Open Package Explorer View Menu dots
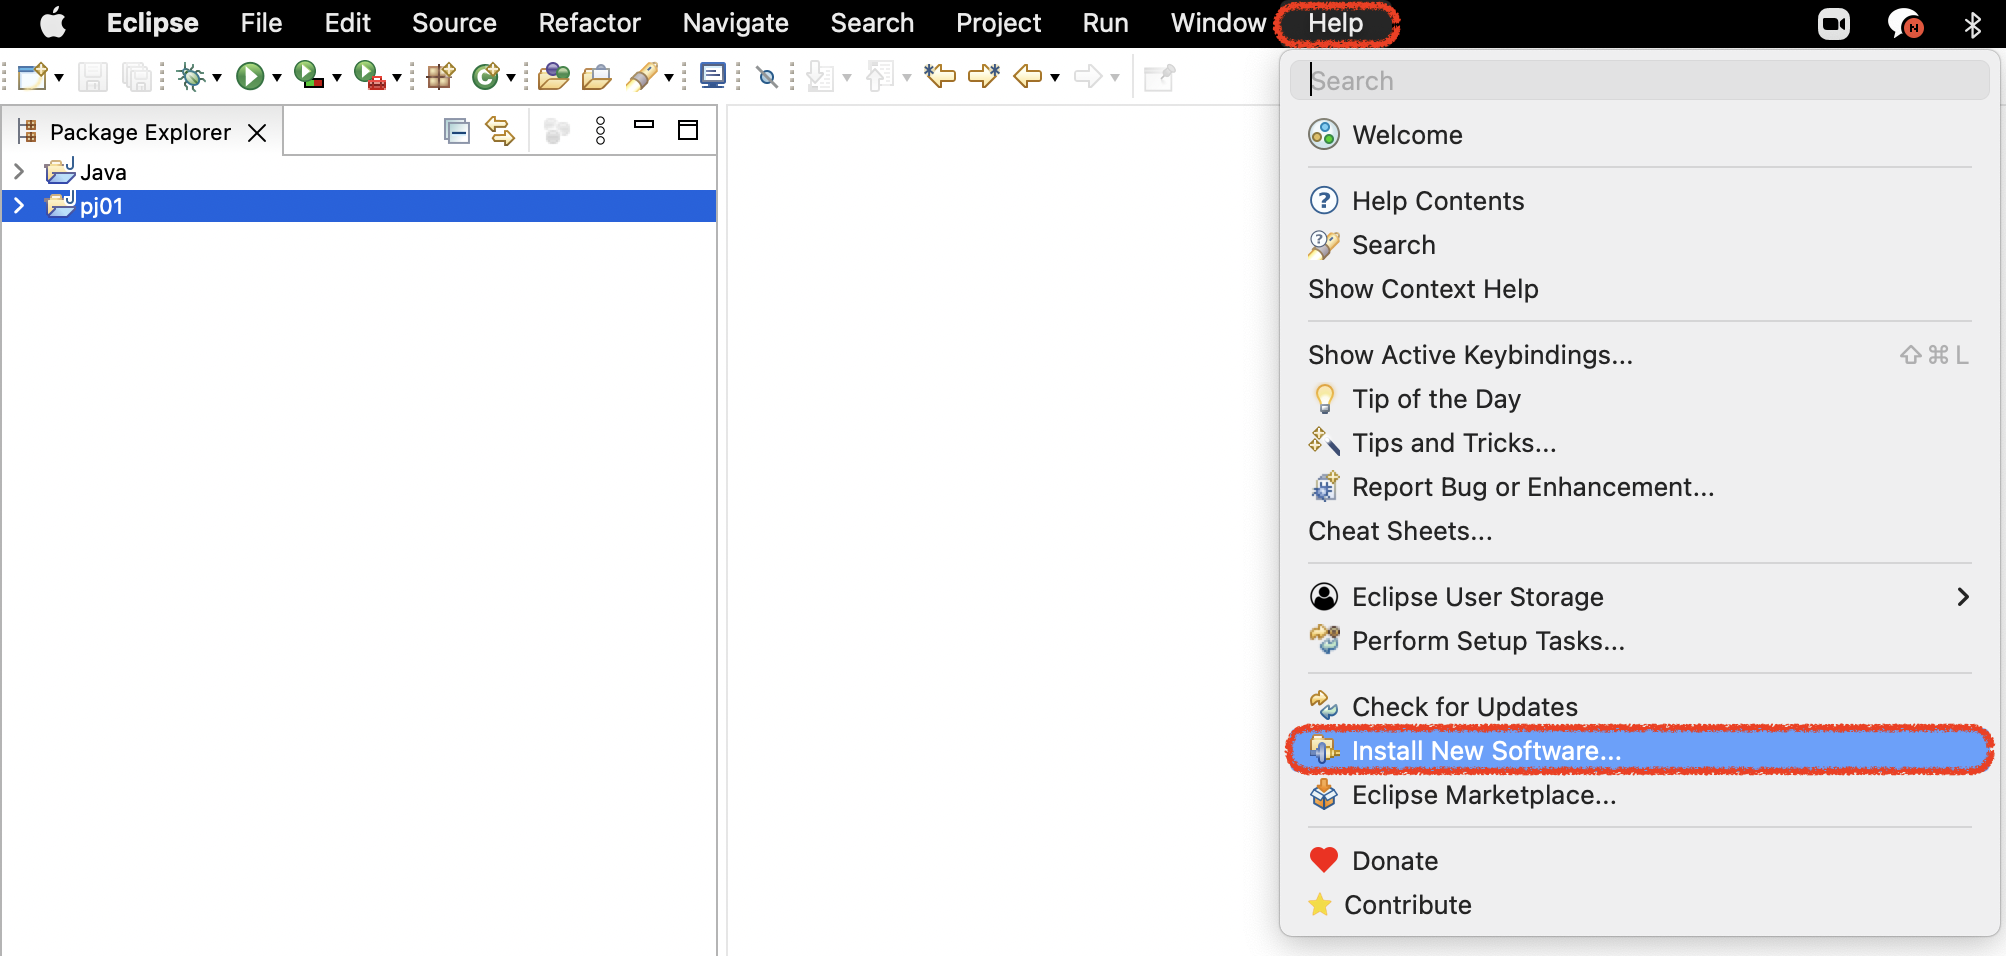2006x956 pixels. (x=600, y=131)
